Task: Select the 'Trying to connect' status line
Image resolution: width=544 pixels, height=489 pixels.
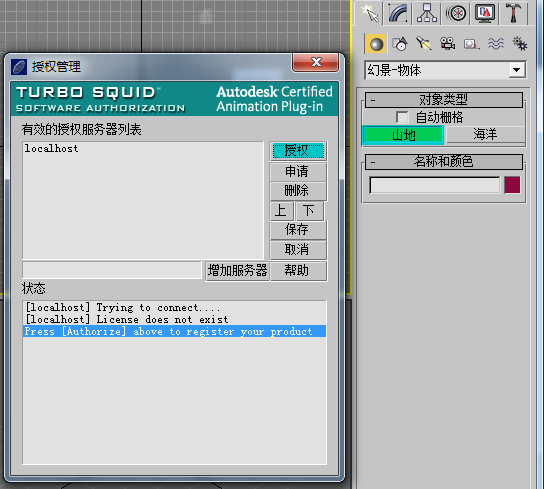Action: [x=175, y=307]
